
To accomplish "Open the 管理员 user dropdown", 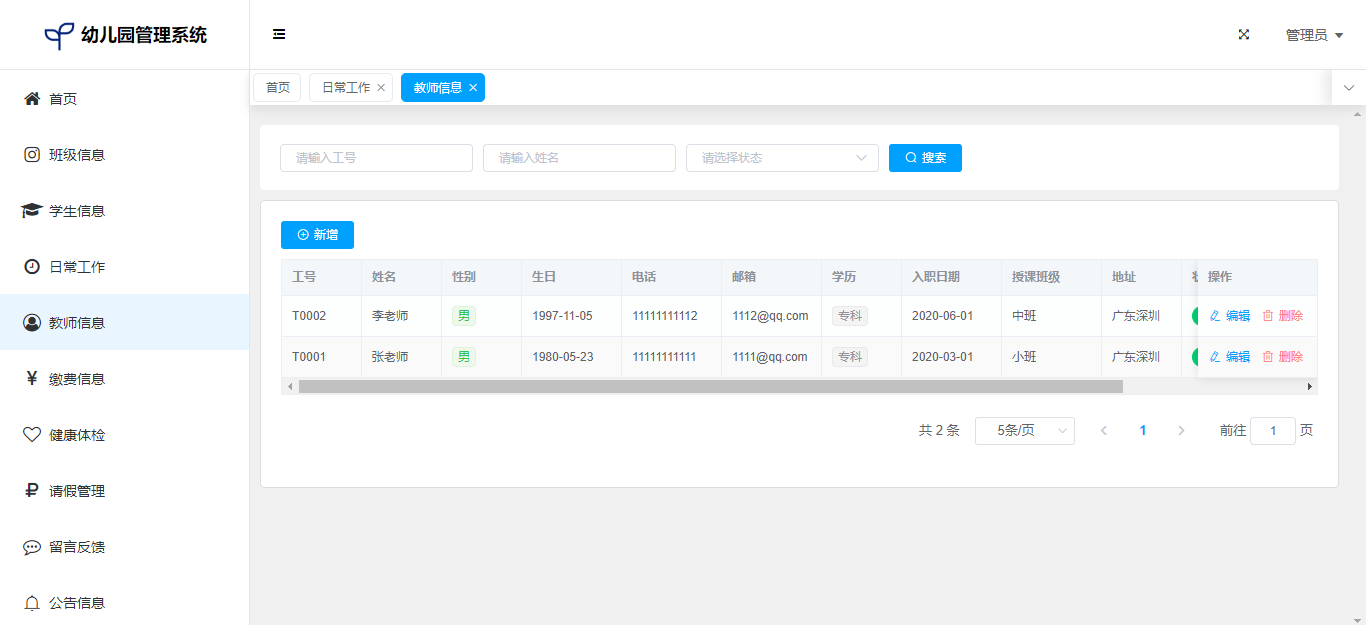I will (1313, 35).
